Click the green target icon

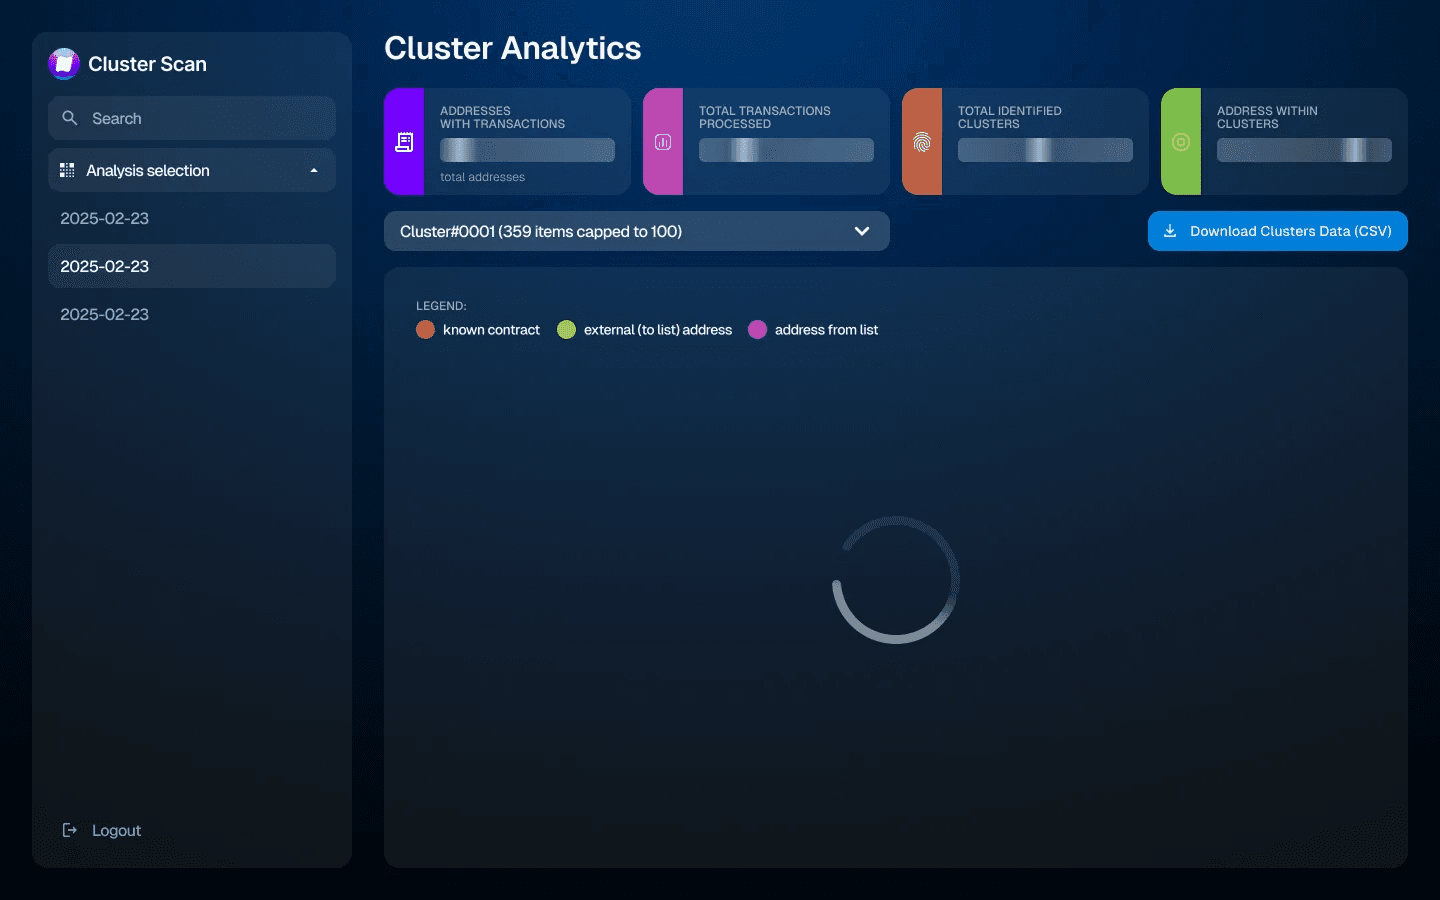click(1181, 142)
